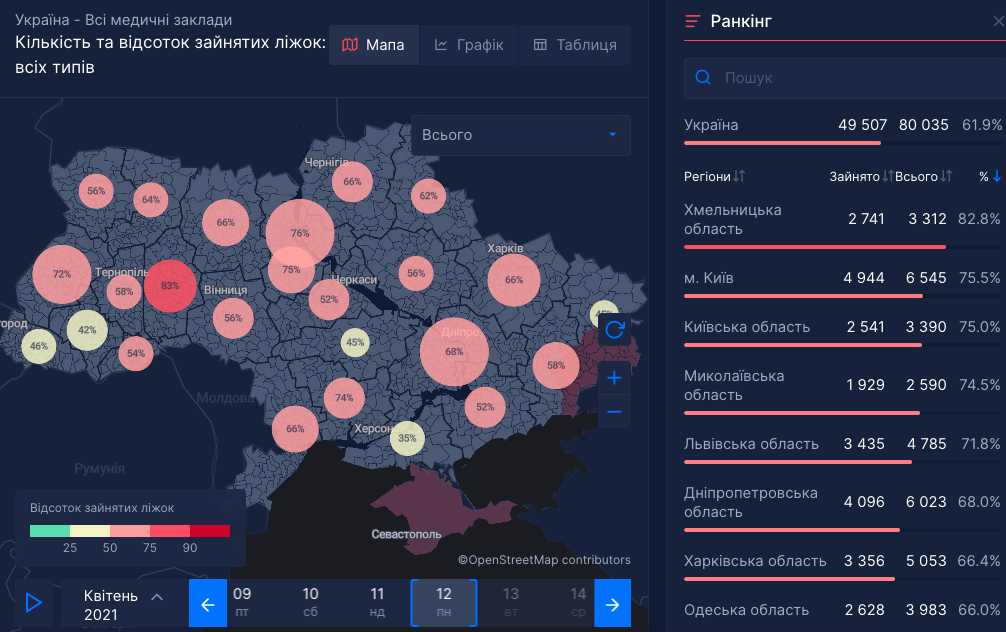Image resolution: width=1006 pixels, height=632 pixels.
Task: Select Дніпропетровська область ranking row
Action: [844, 507]
